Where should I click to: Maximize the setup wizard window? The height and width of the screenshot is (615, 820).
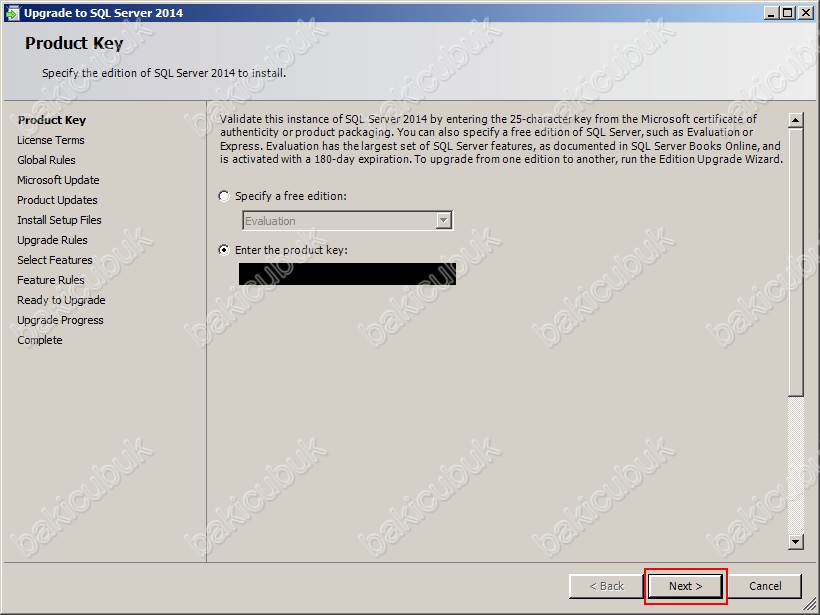(787, 13)
